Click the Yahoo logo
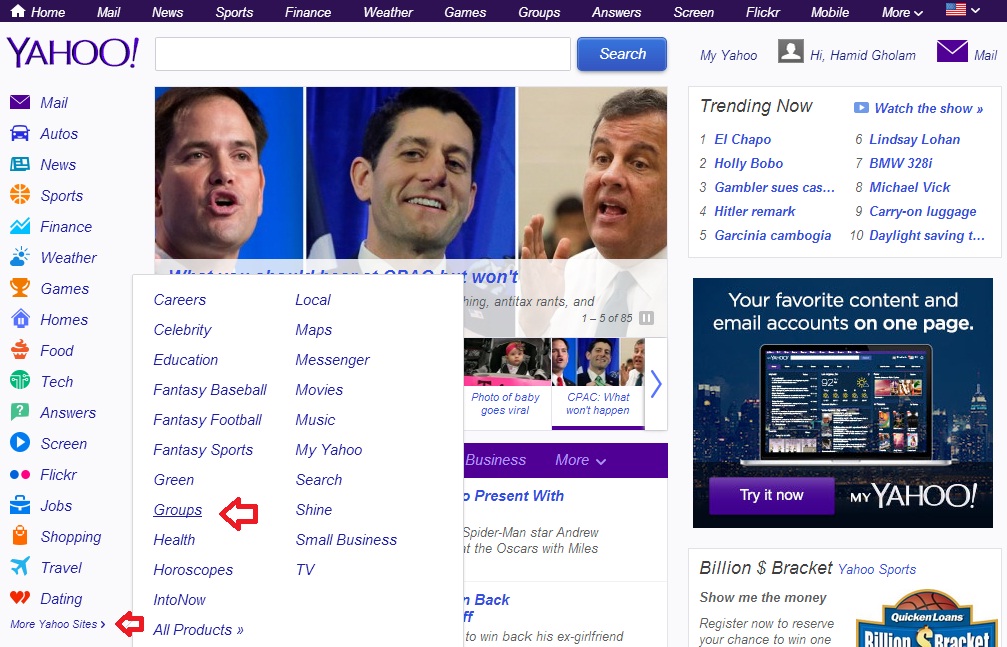Image resolution: width=1007 pixels, height=647 pixels. tap(73, 53)
